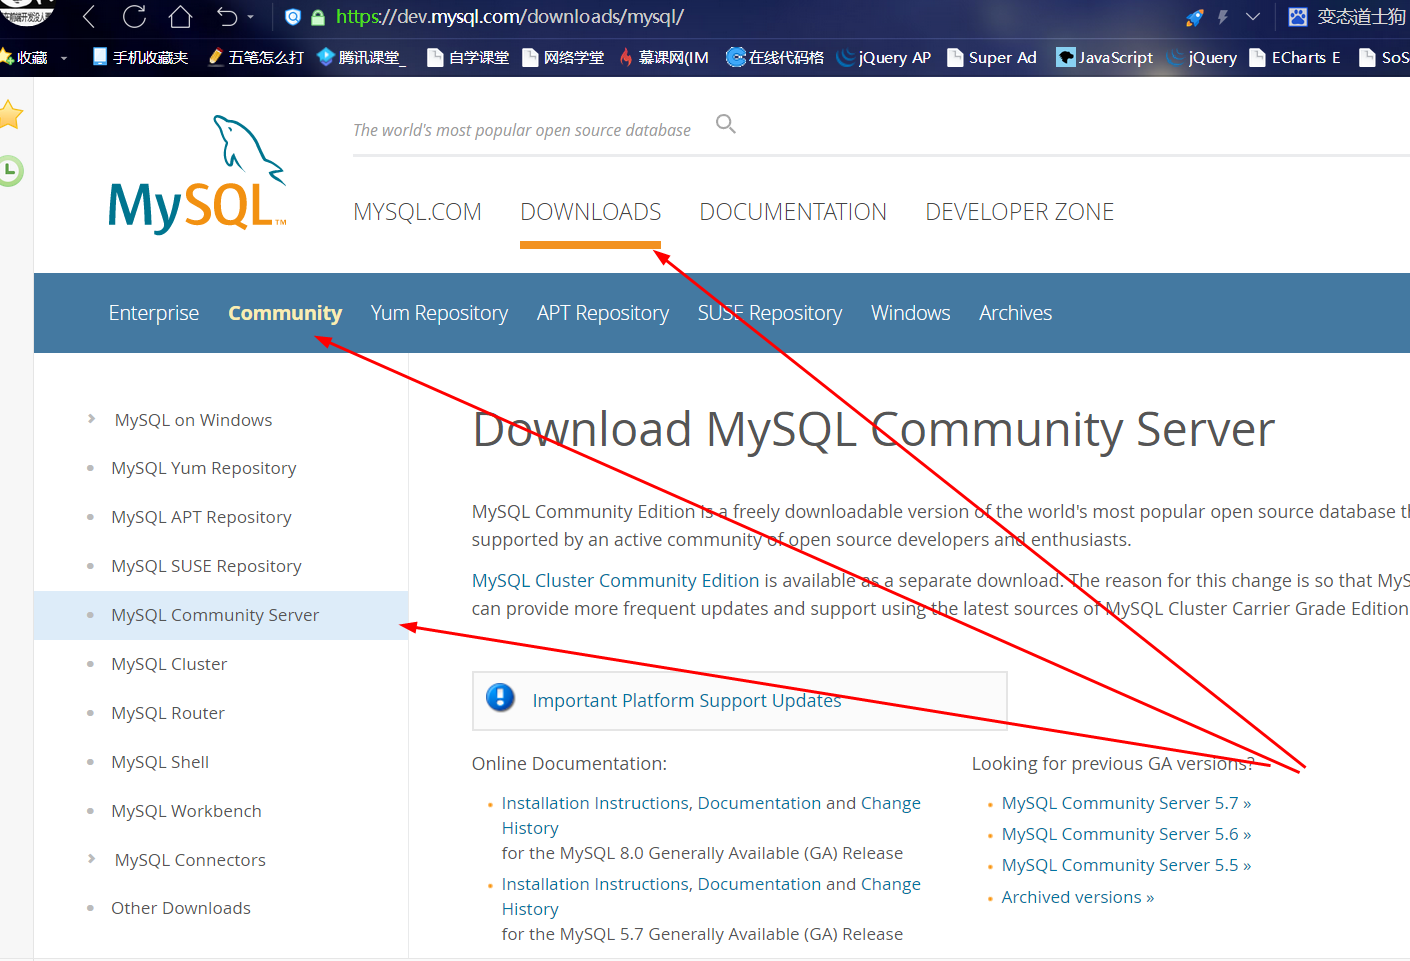This screenshot has height=961, width=1410.
Task: Go back with the browser back arrow
Action: point(89,17)
